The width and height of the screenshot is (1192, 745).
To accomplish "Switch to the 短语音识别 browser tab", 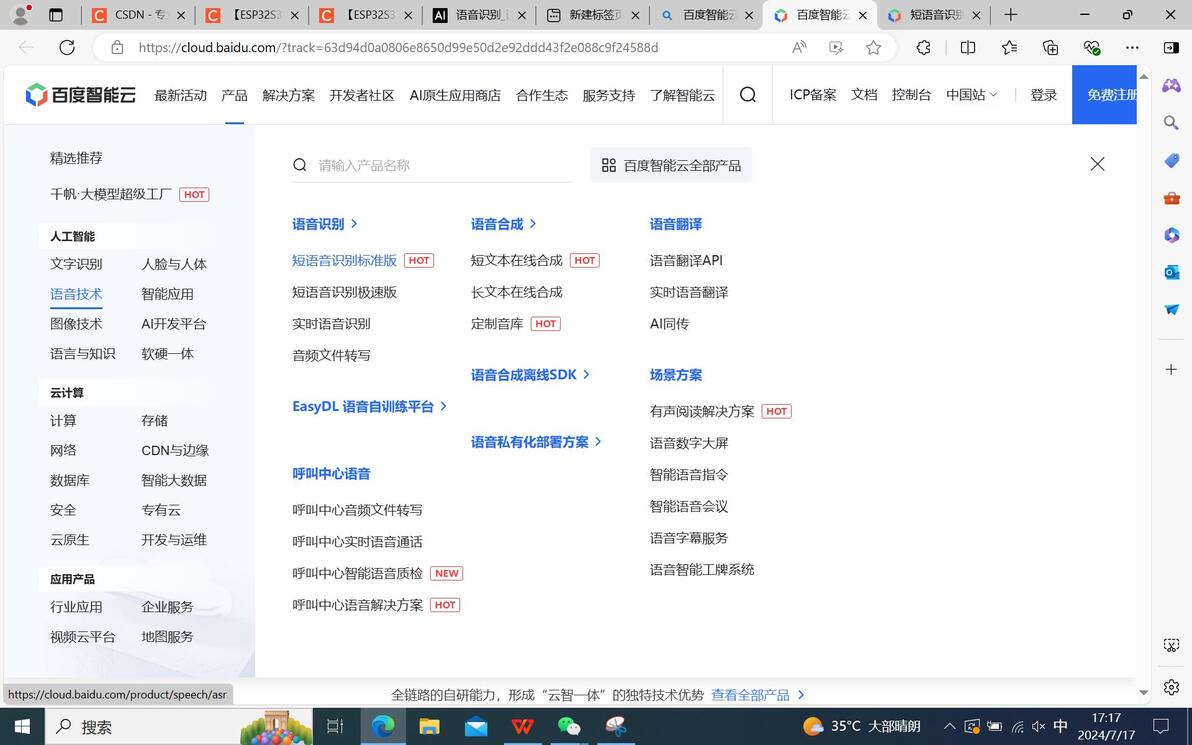I will click(x=934, y=14).
